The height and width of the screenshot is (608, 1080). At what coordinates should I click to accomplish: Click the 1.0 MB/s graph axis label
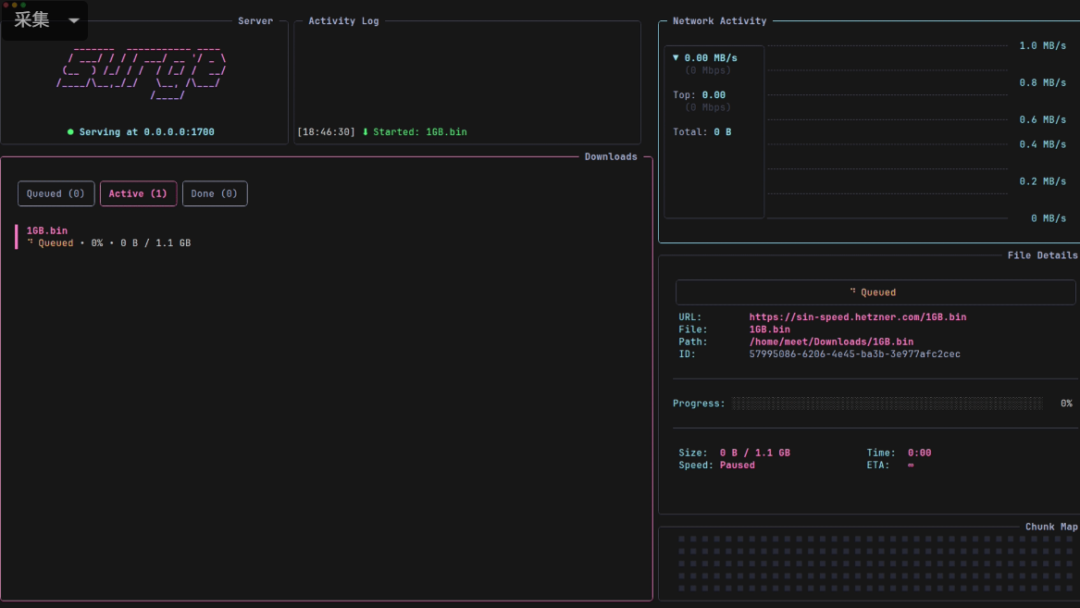(1042, 45)
